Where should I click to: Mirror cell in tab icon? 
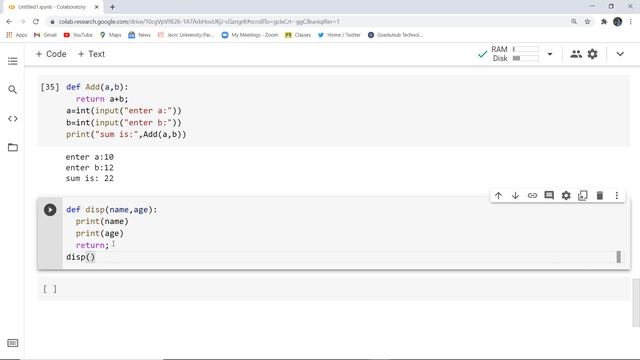point(583,196)
